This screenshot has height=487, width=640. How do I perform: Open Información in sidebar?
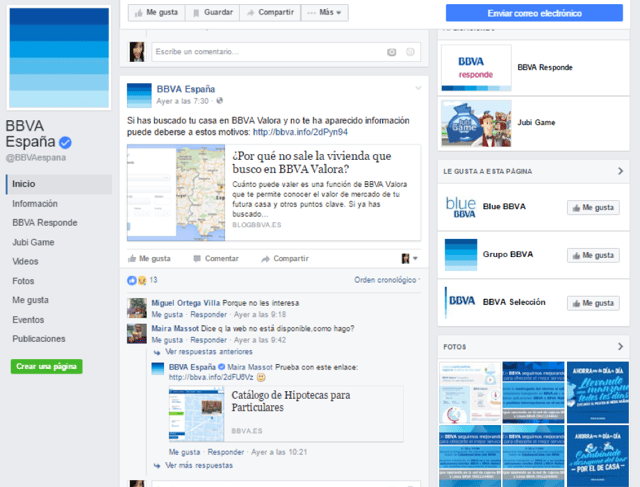(x=35, y=204)
